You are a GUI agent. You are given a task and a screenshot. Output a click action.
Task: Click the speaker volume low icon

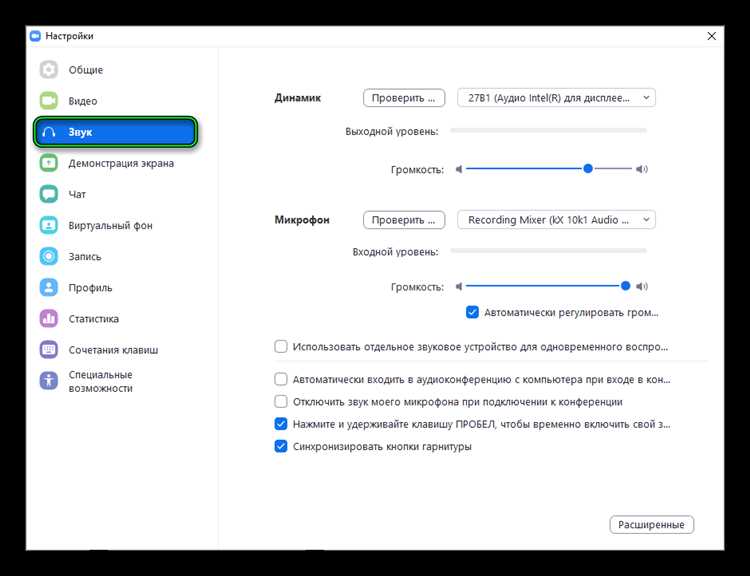[x=459, y=169]
